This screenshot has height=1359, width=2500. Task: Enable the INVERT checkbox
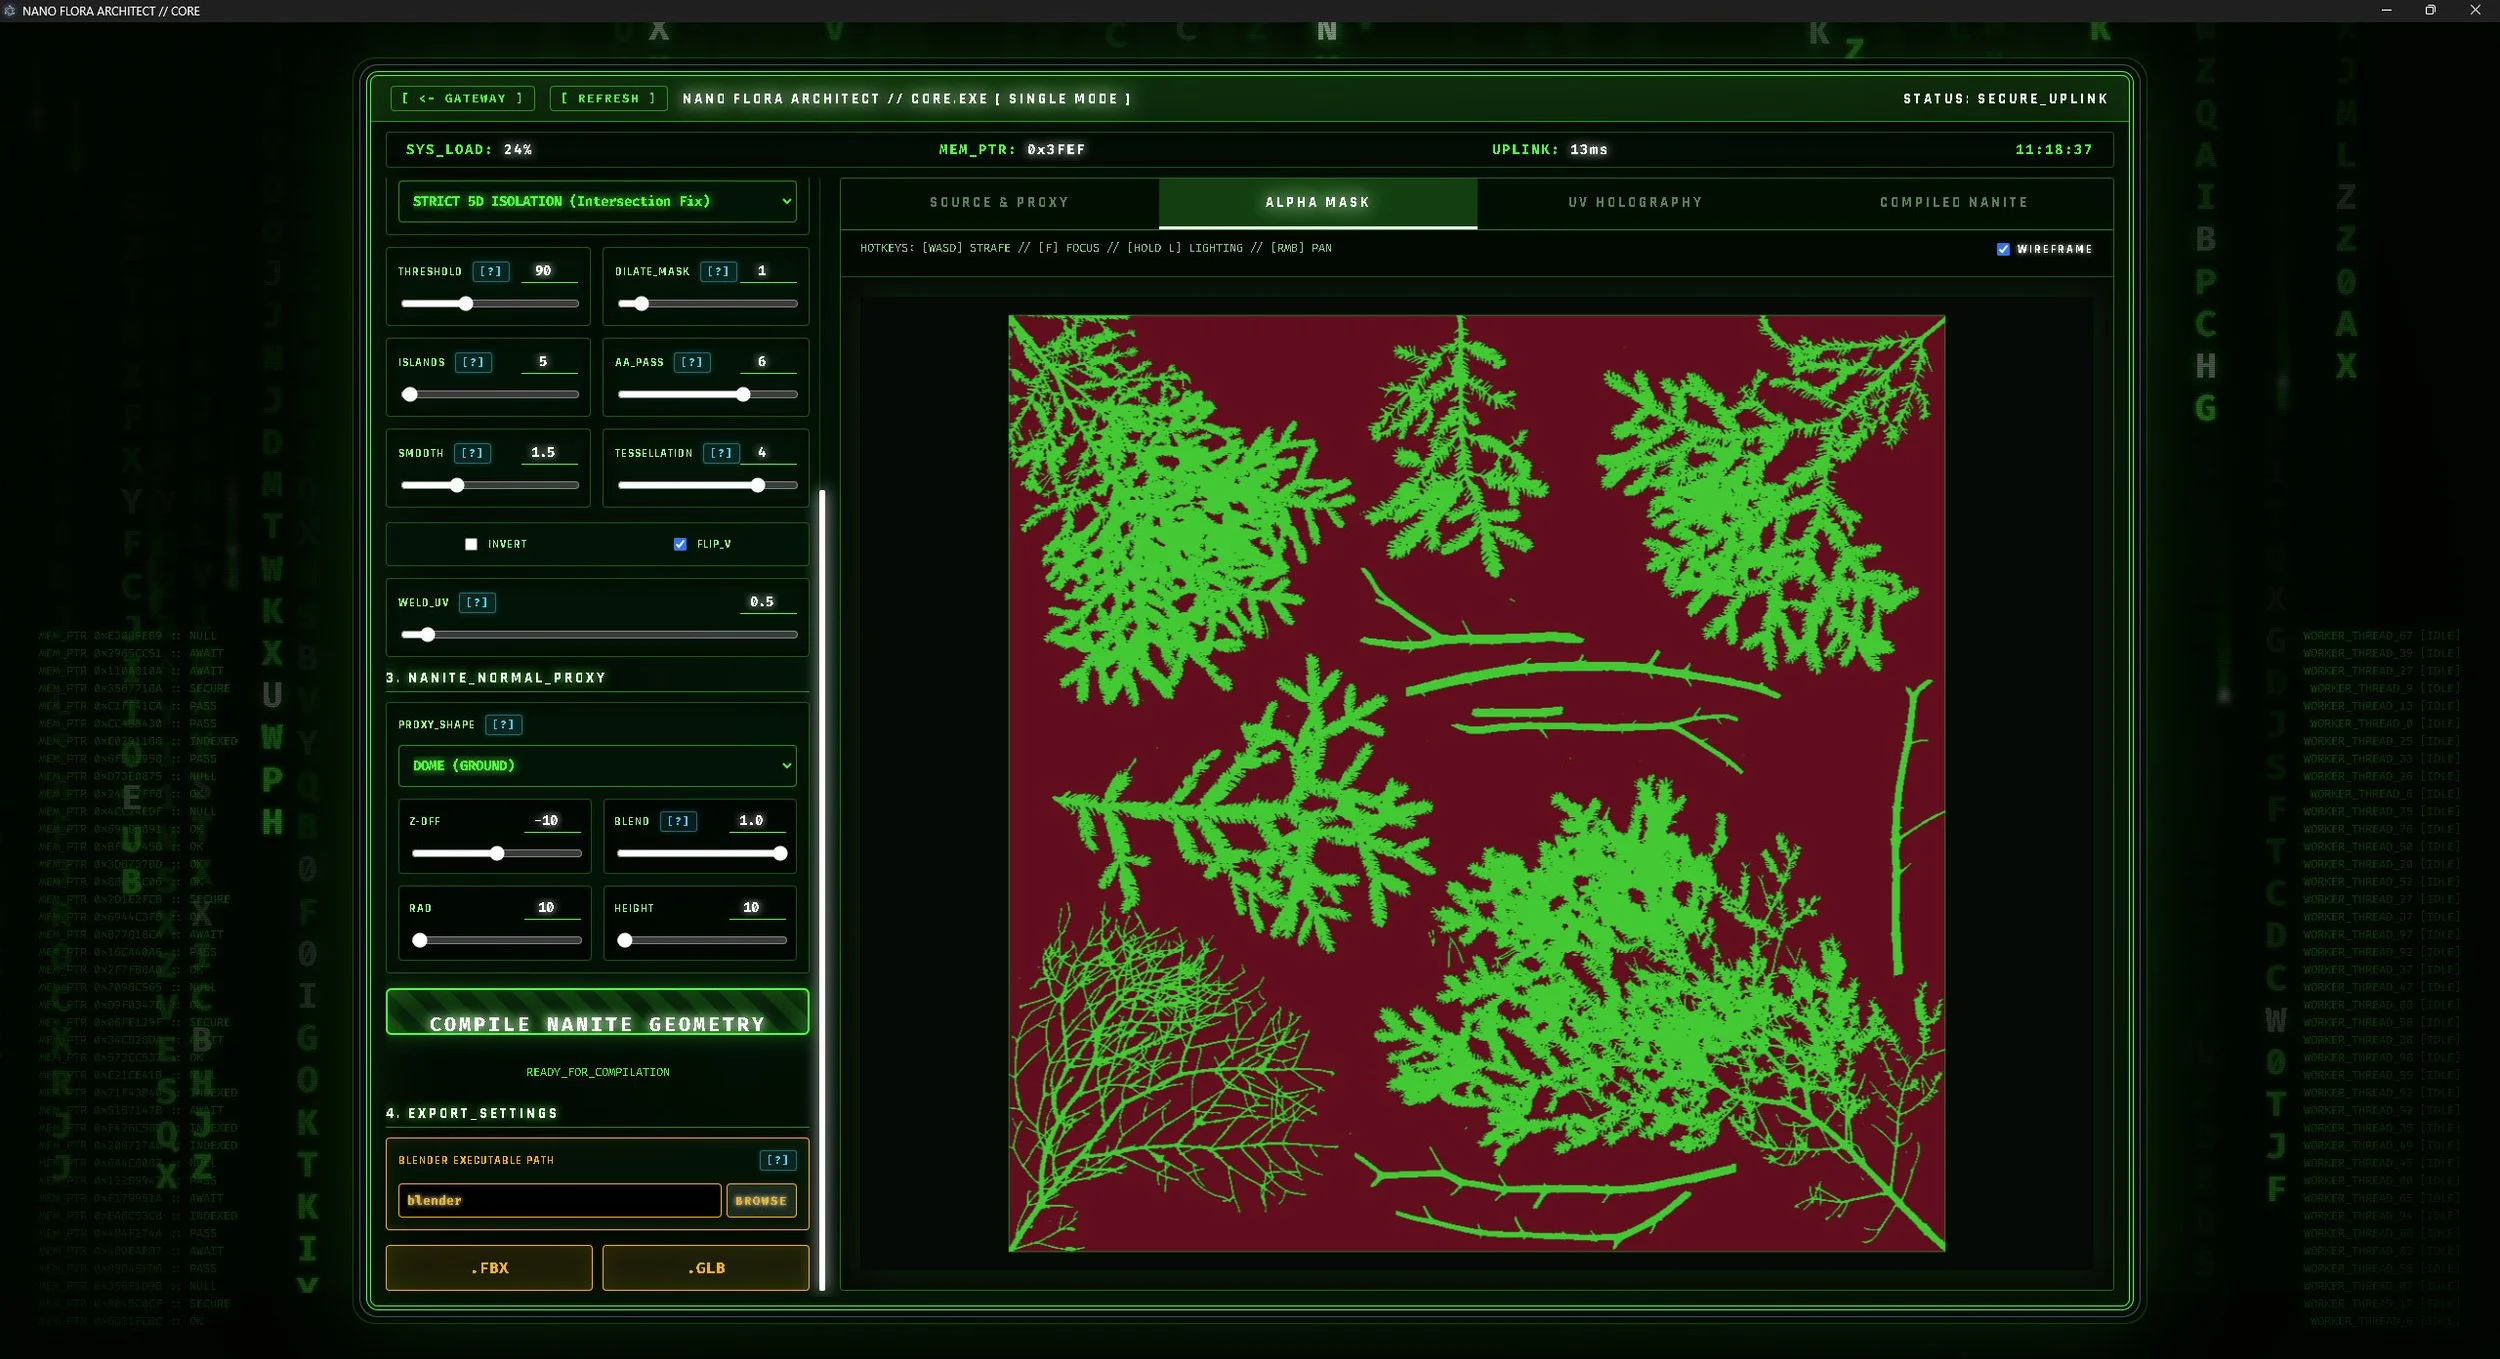coord(471,544)
